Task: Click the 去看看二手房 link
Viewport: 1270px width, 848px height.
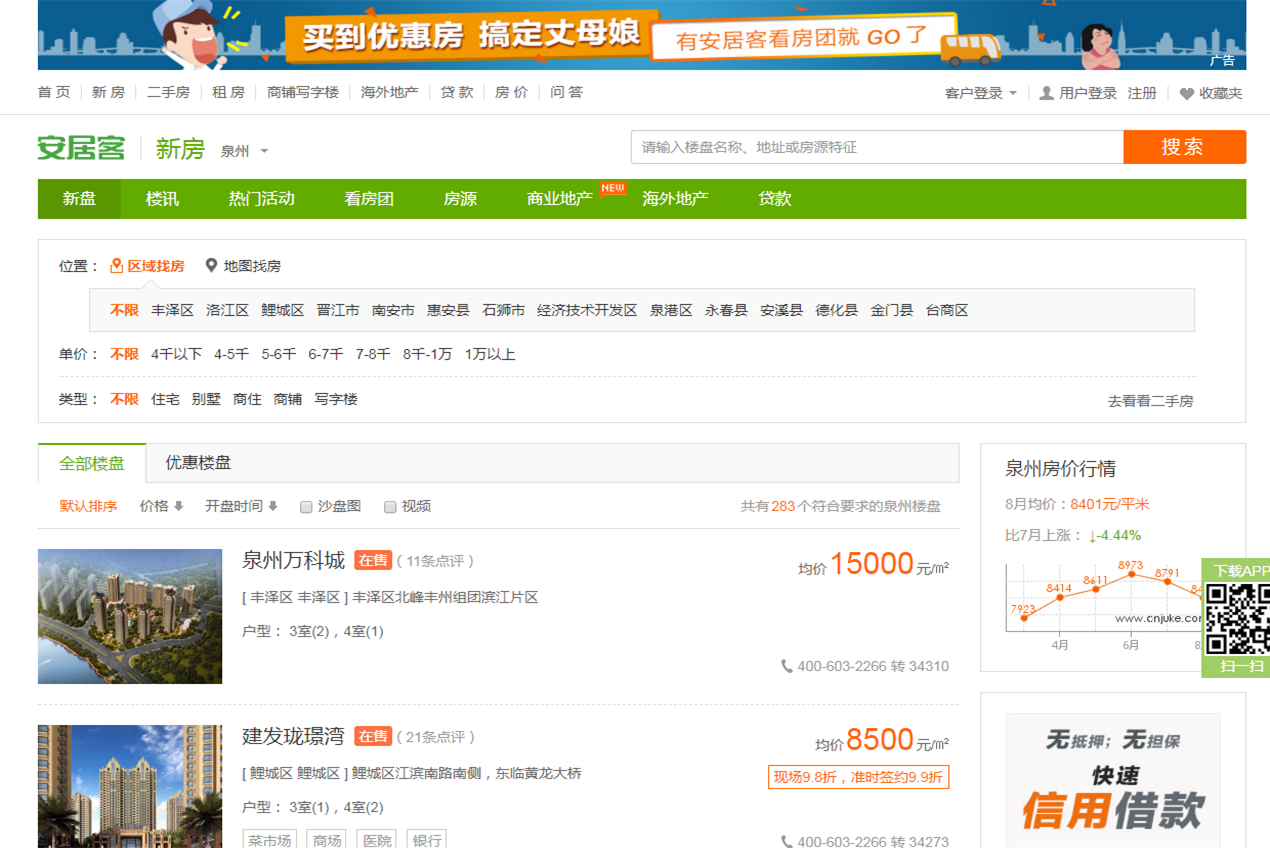Action: point(1150,401)
